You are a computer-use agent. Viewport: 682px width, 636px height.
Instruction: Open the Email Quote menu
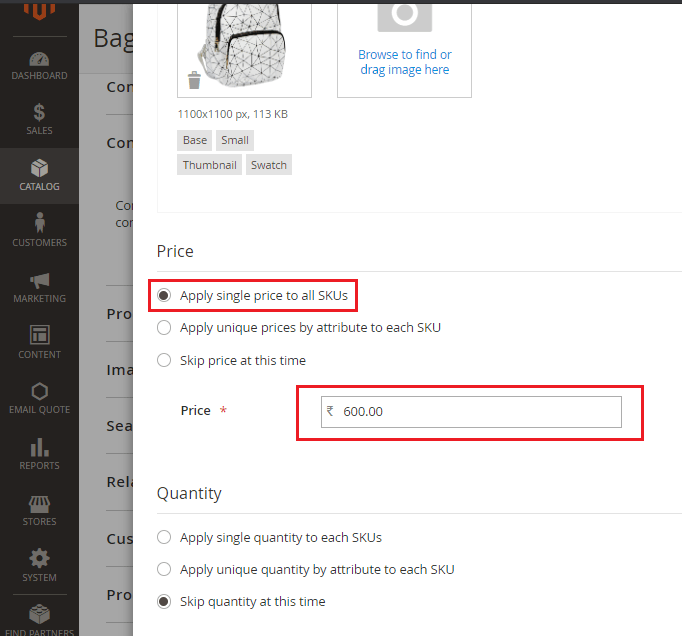point(39,399)
